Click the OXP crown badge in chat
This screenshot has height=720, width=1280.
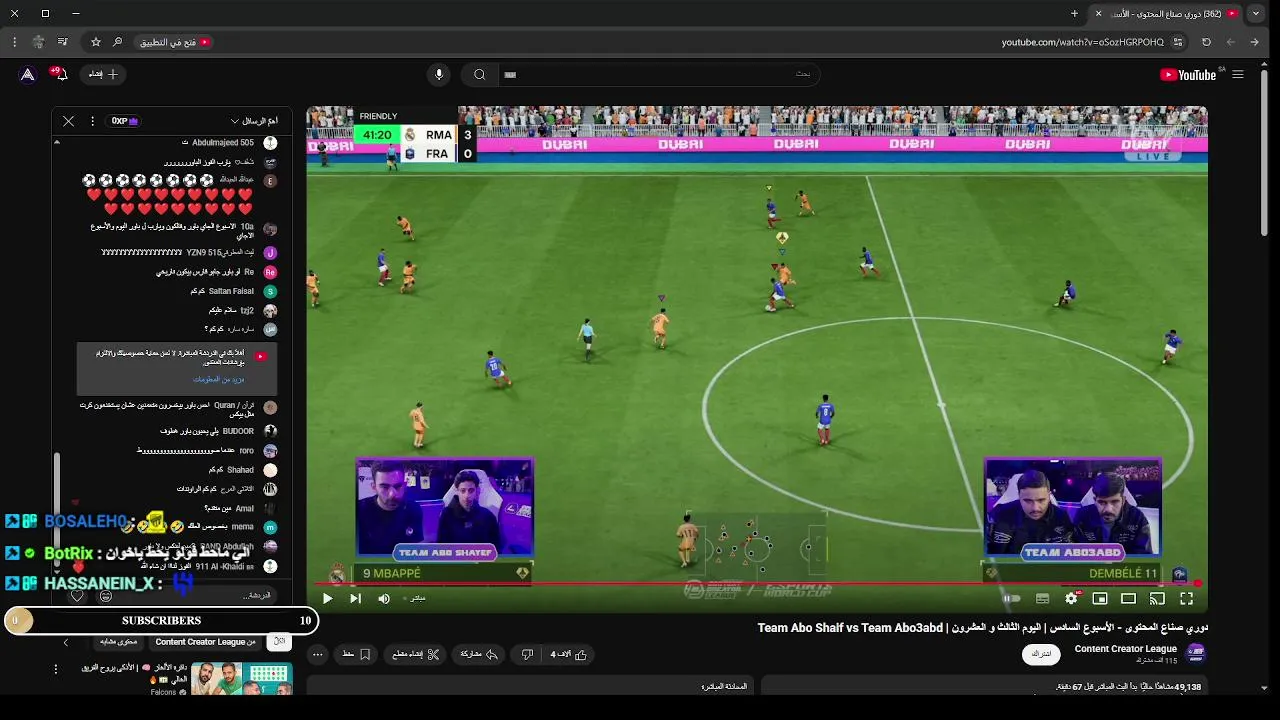pos(124,121)
